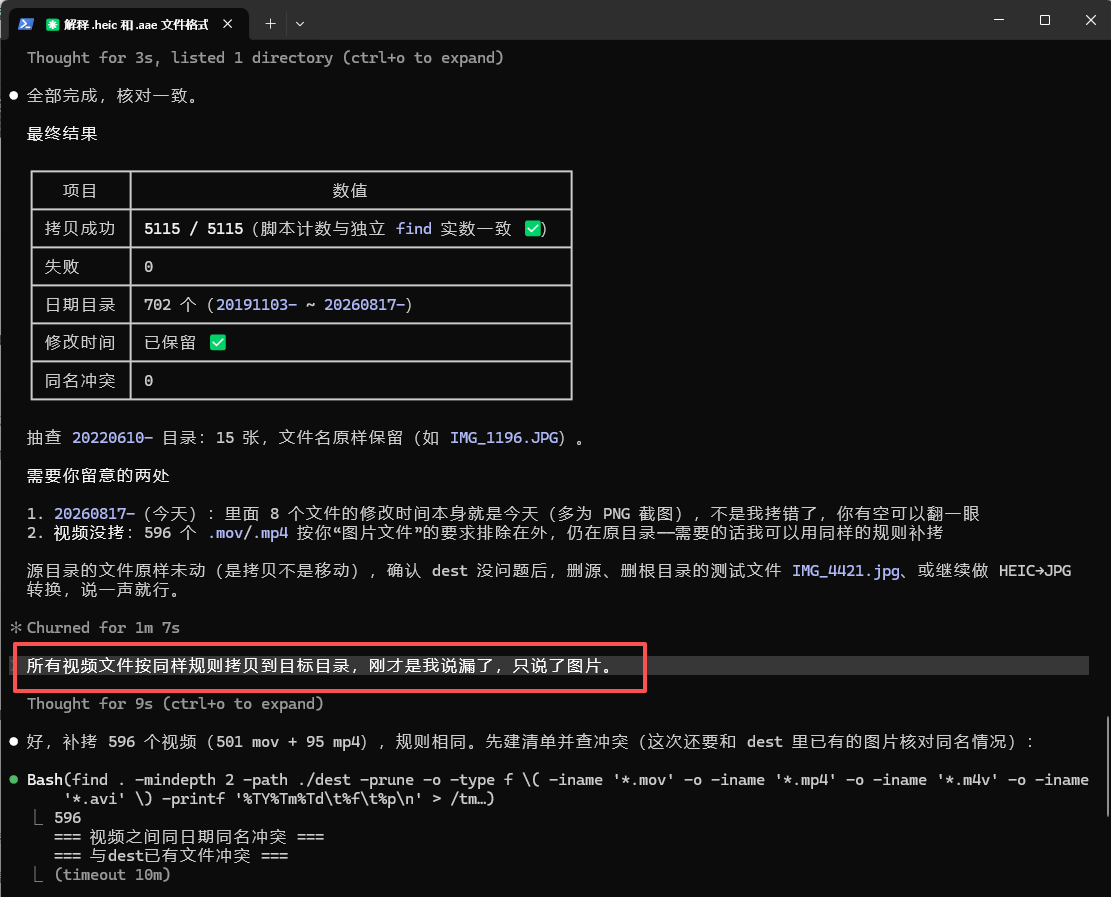Click the table header cell 数值
1111x897 pixels.
click(x=351, y=191)
